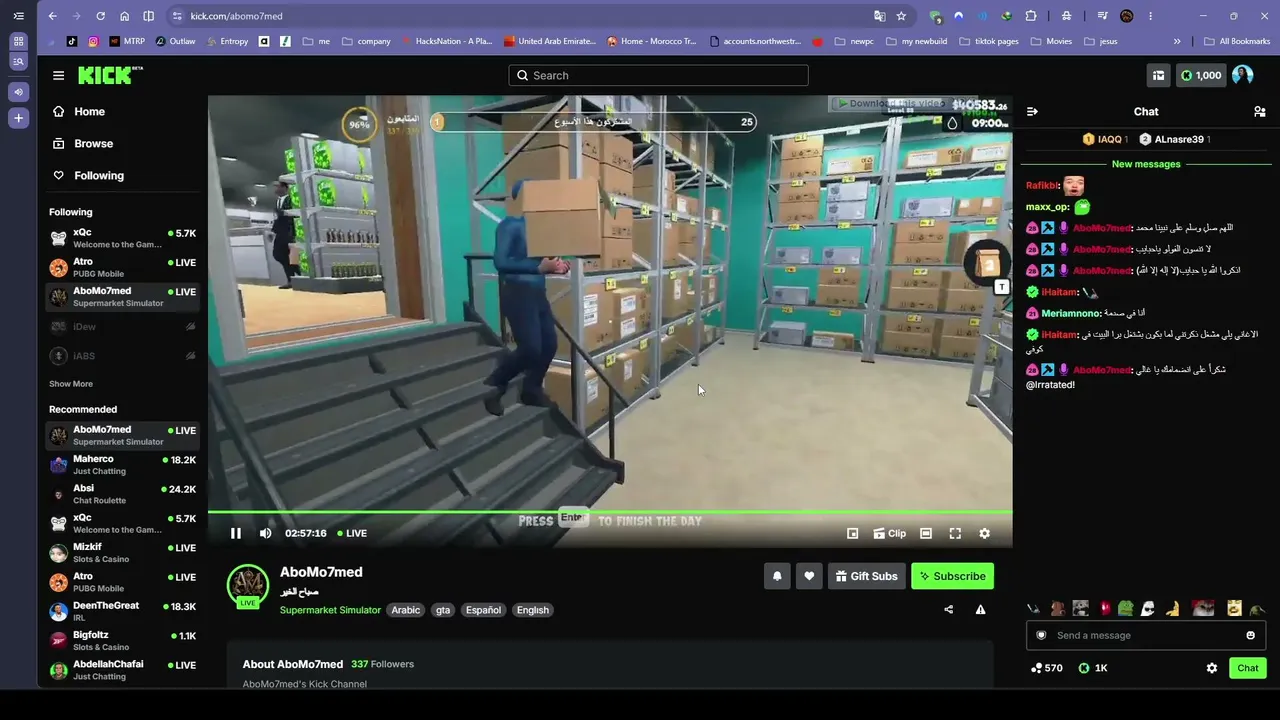Open Atro channel in Following list
Screen dimensions: 1280x720
tap(123, 267)
